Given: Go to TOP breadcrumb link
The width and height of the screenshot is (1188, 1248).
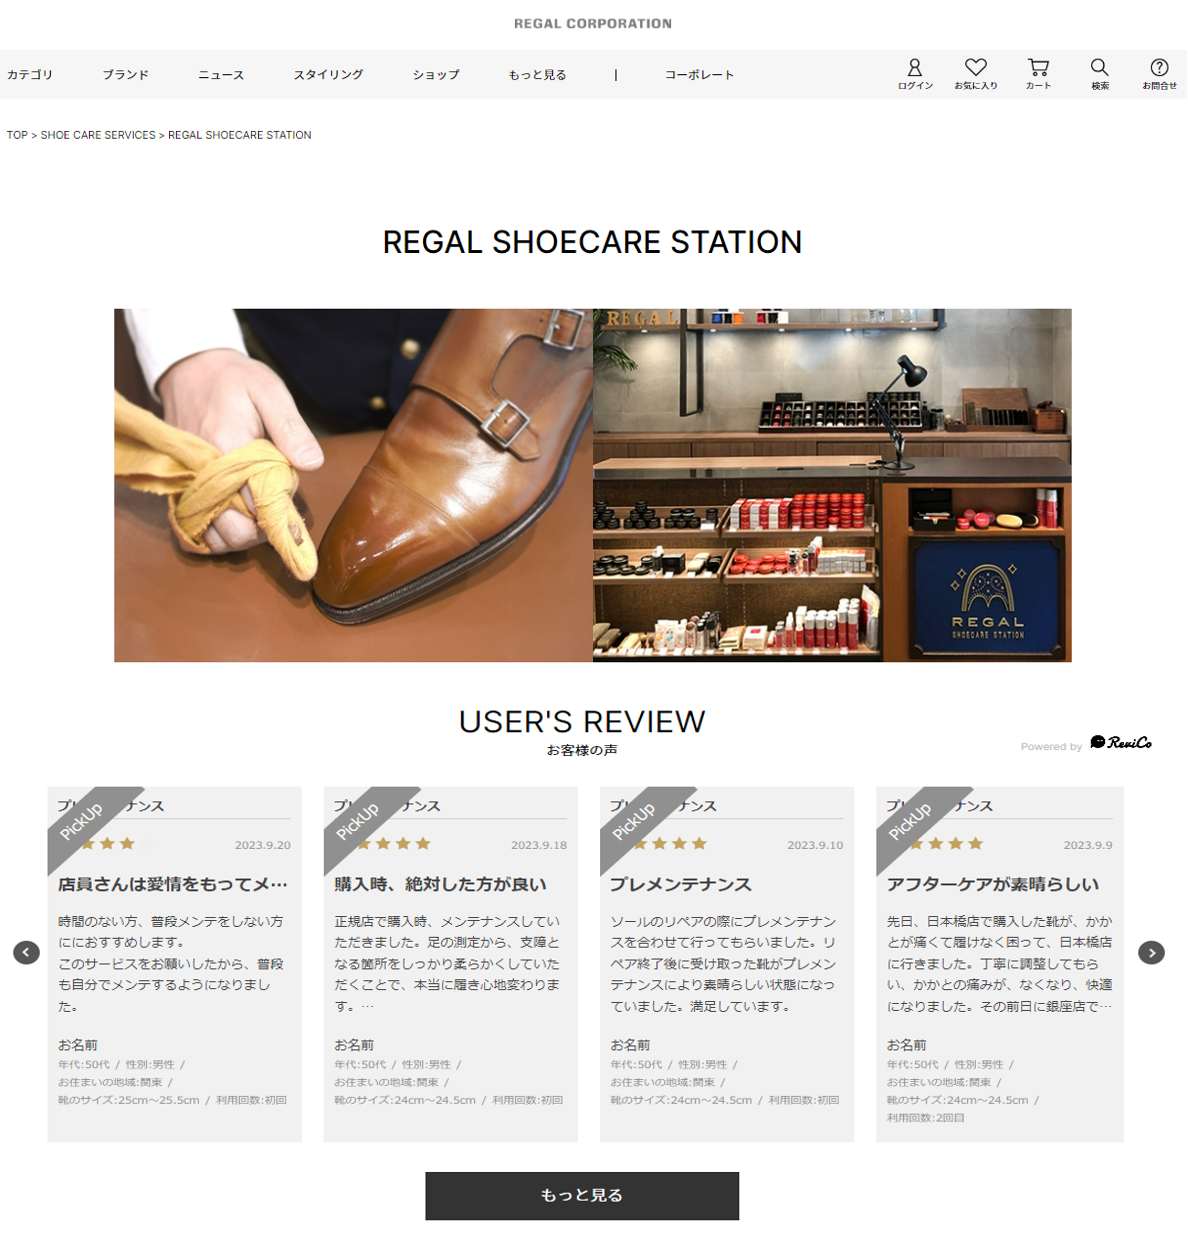Looking at the screenshot, I should (17, 135).
